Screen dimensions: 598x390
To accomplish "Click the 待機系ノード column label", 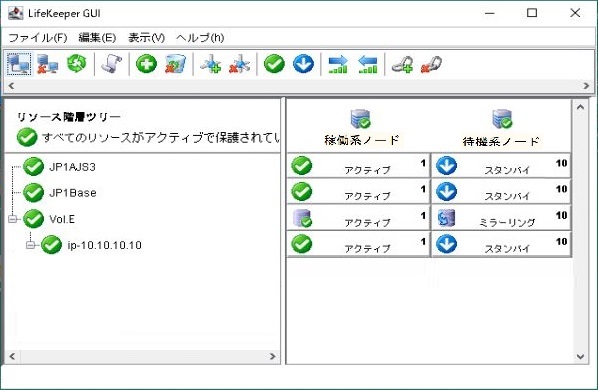I will pos(501,141).
